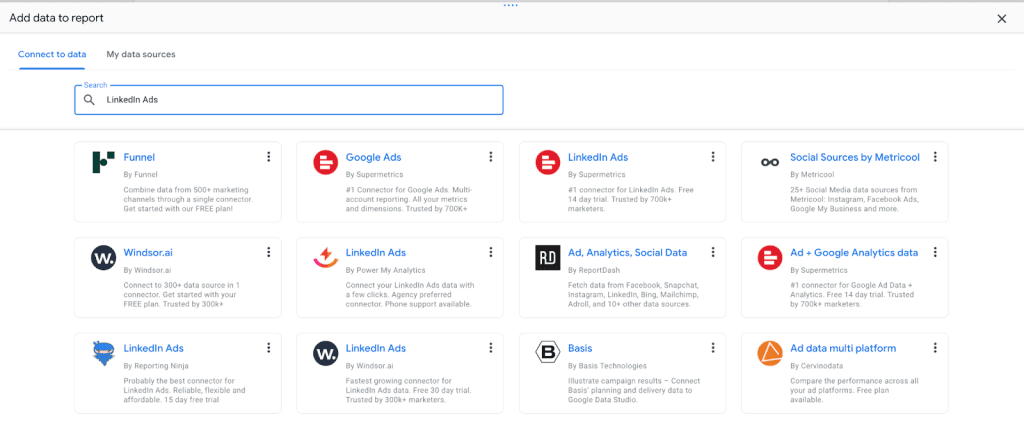Click the Cervinodata orange triangle logo

coord(770,353)
